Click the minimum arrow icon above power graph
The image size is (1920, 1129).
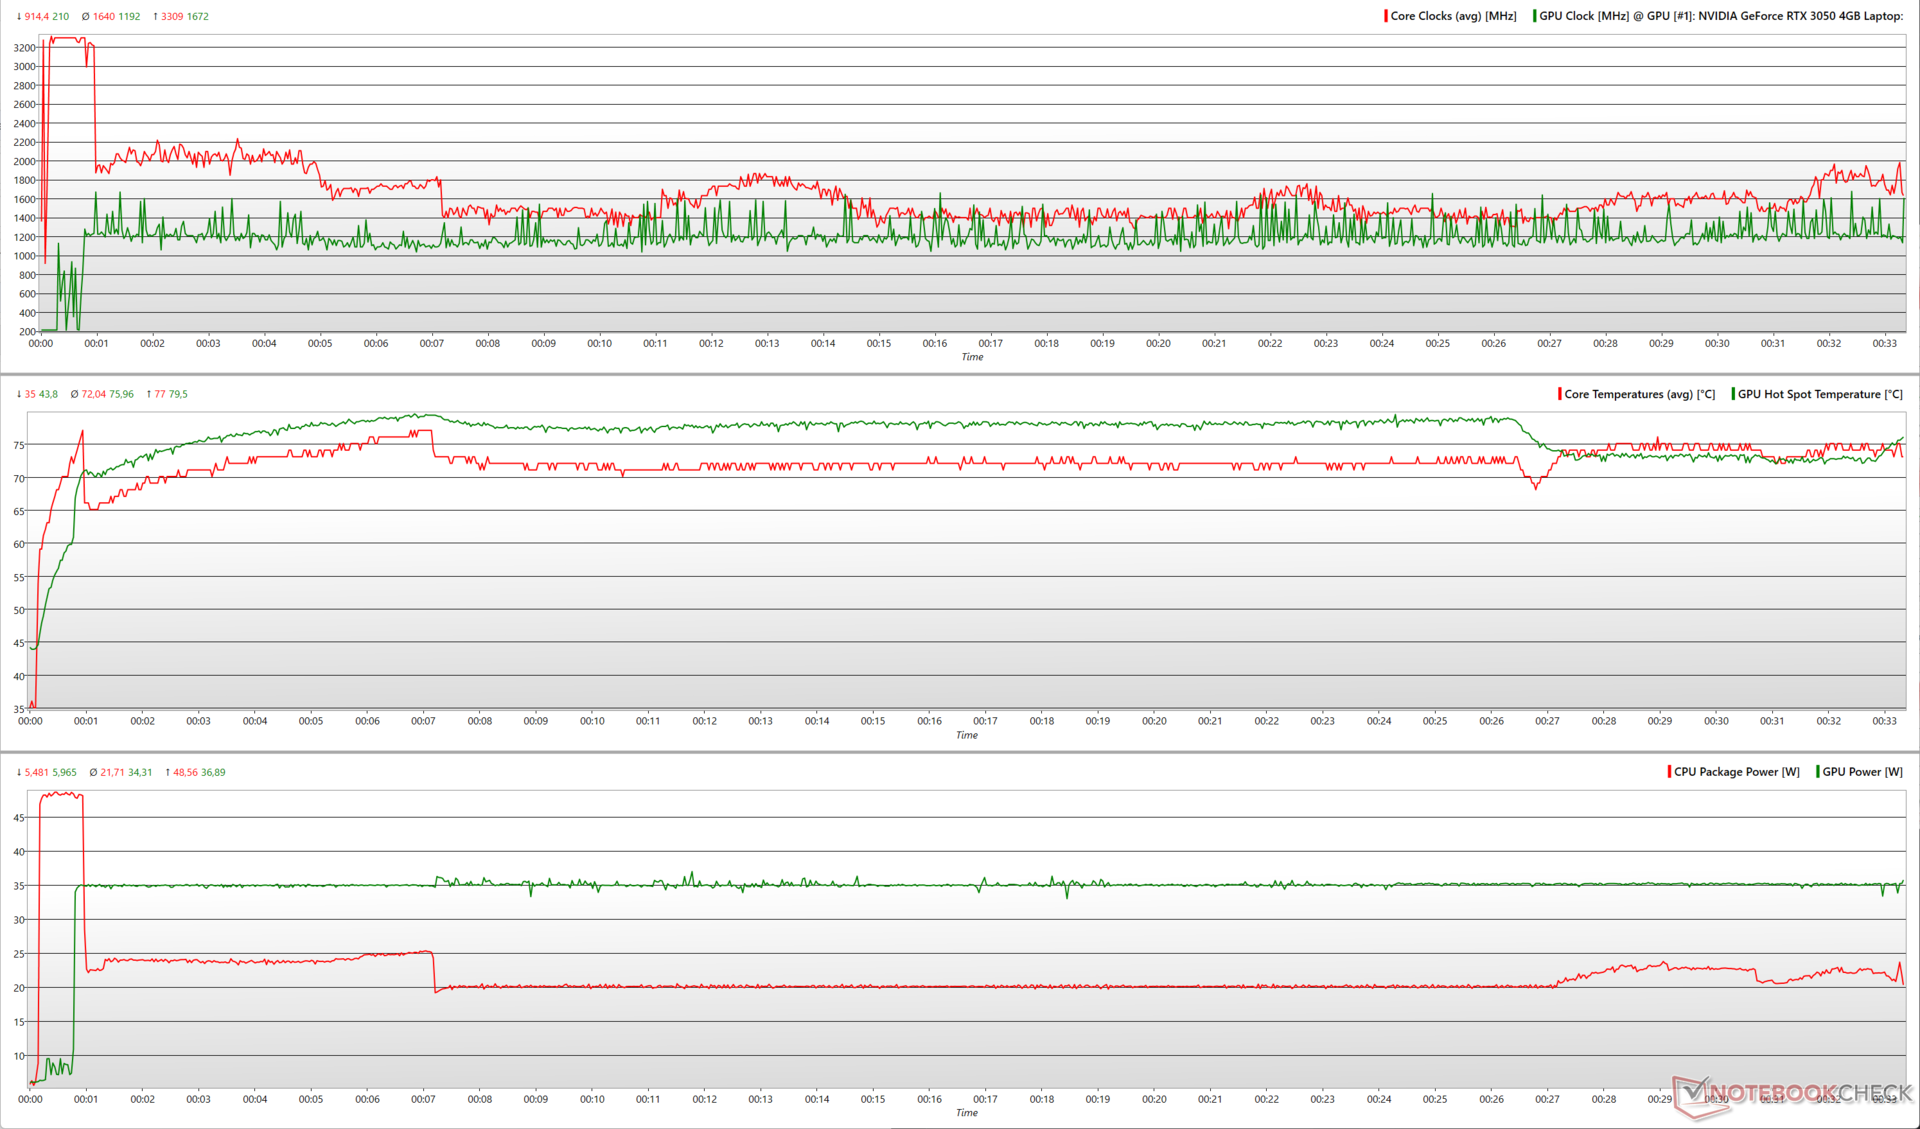pyautogui.click(x=19, y=772)
